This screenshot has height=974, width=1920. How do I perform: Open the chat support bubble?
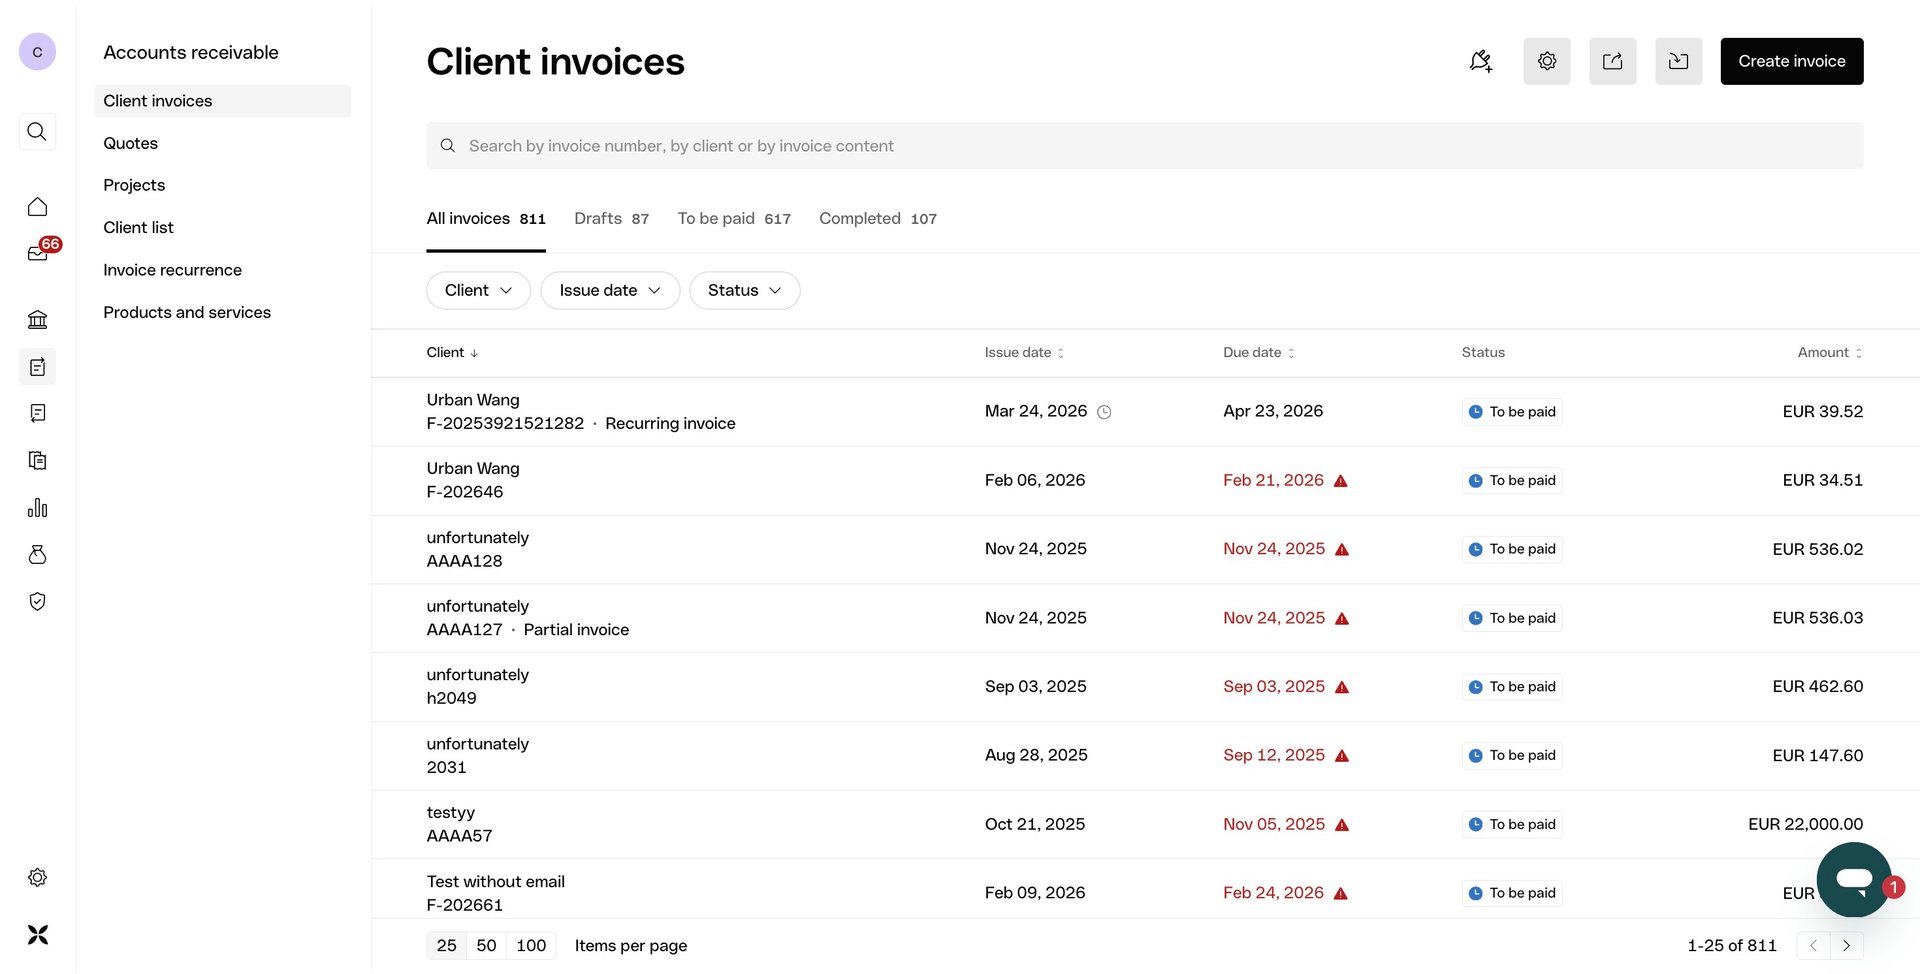(1853, 879)
